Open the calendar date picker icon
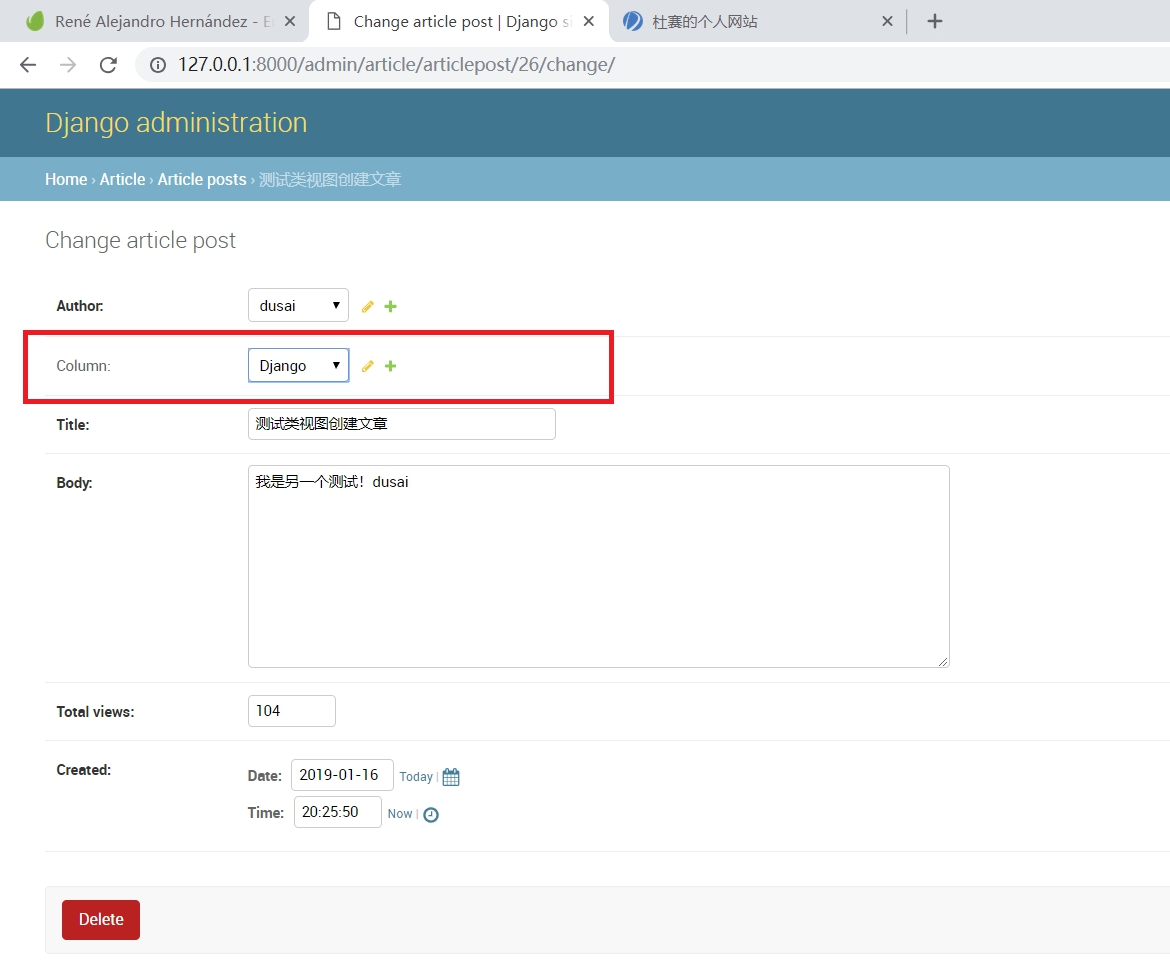 pyautogui.click(x=451, y=777)
